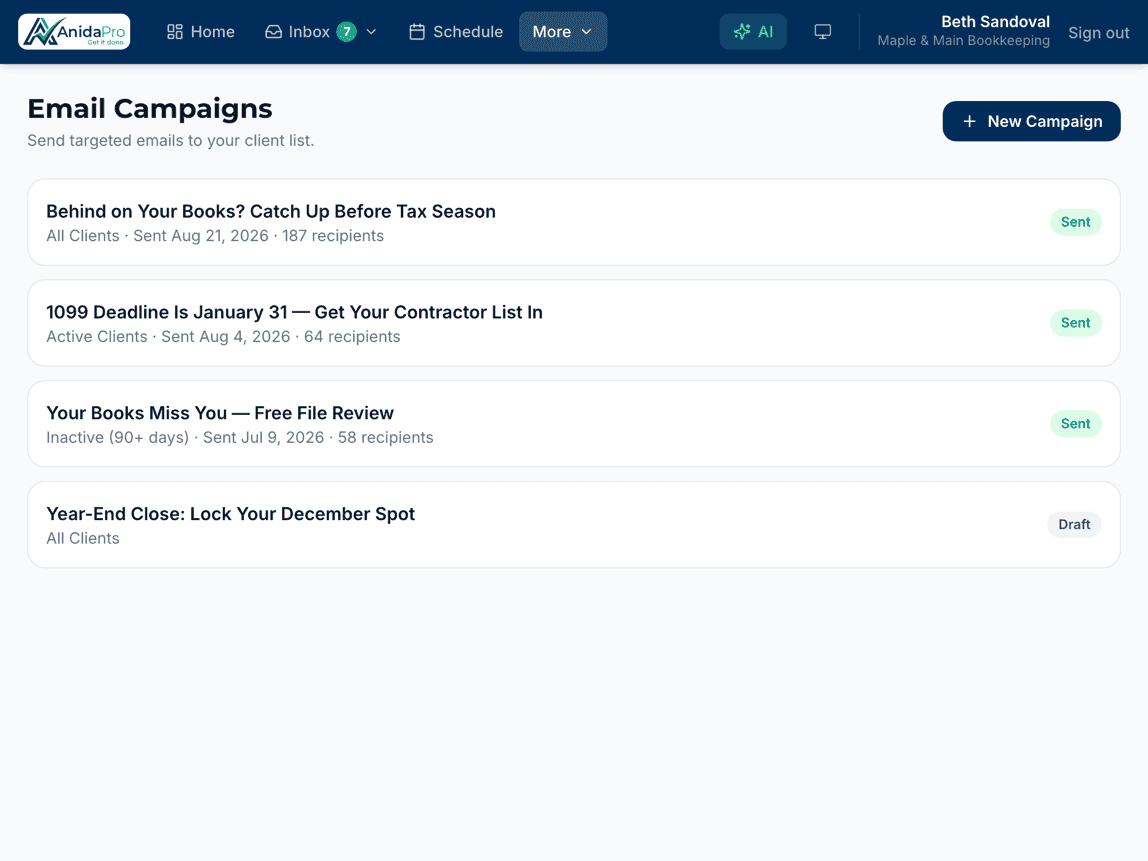Sign out of the account
Image resolution: width=1148 pixels, height=861 pixels.
click(x=1097, y=33)
